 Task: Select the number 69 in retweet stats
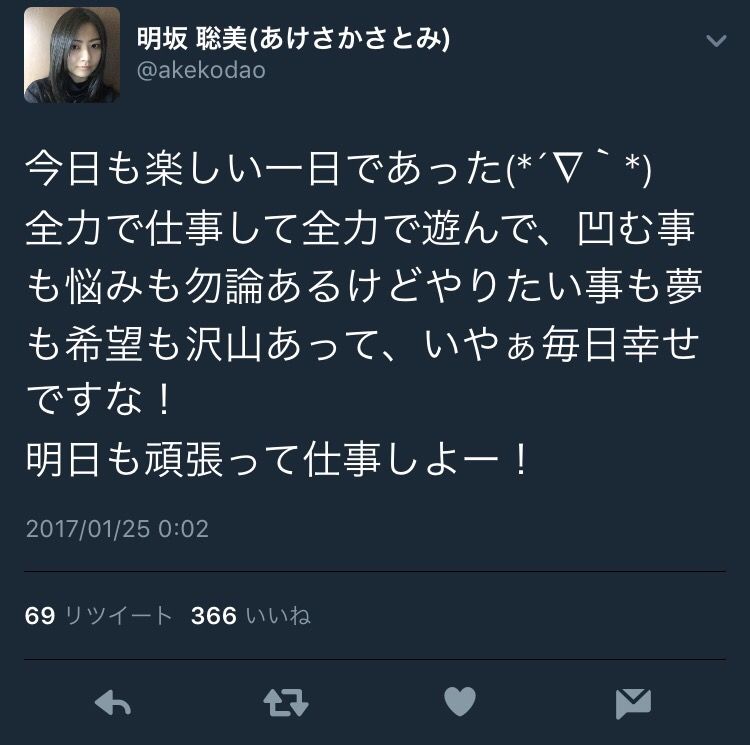coord(40,616)
